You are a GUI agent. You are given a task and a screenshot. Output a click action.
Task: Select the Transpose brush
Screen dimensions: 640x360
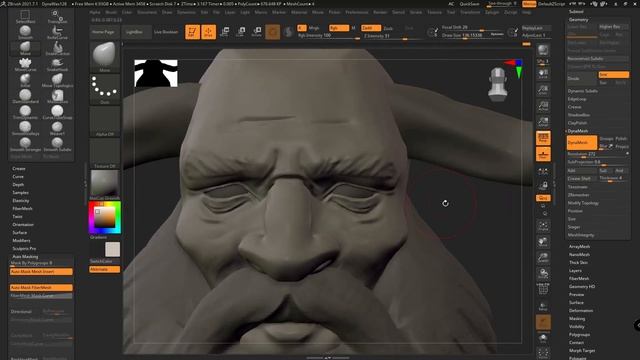coord(57,16)
